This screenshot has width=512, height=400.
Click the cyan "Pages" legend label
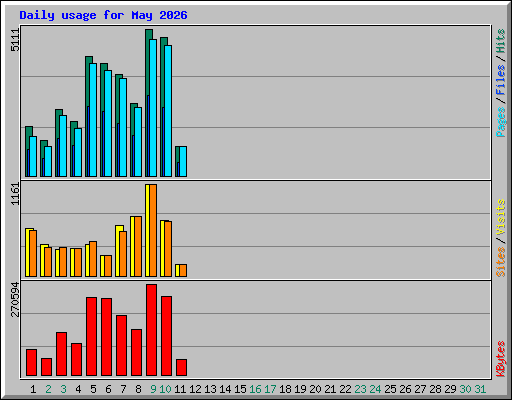coord(501,122)
